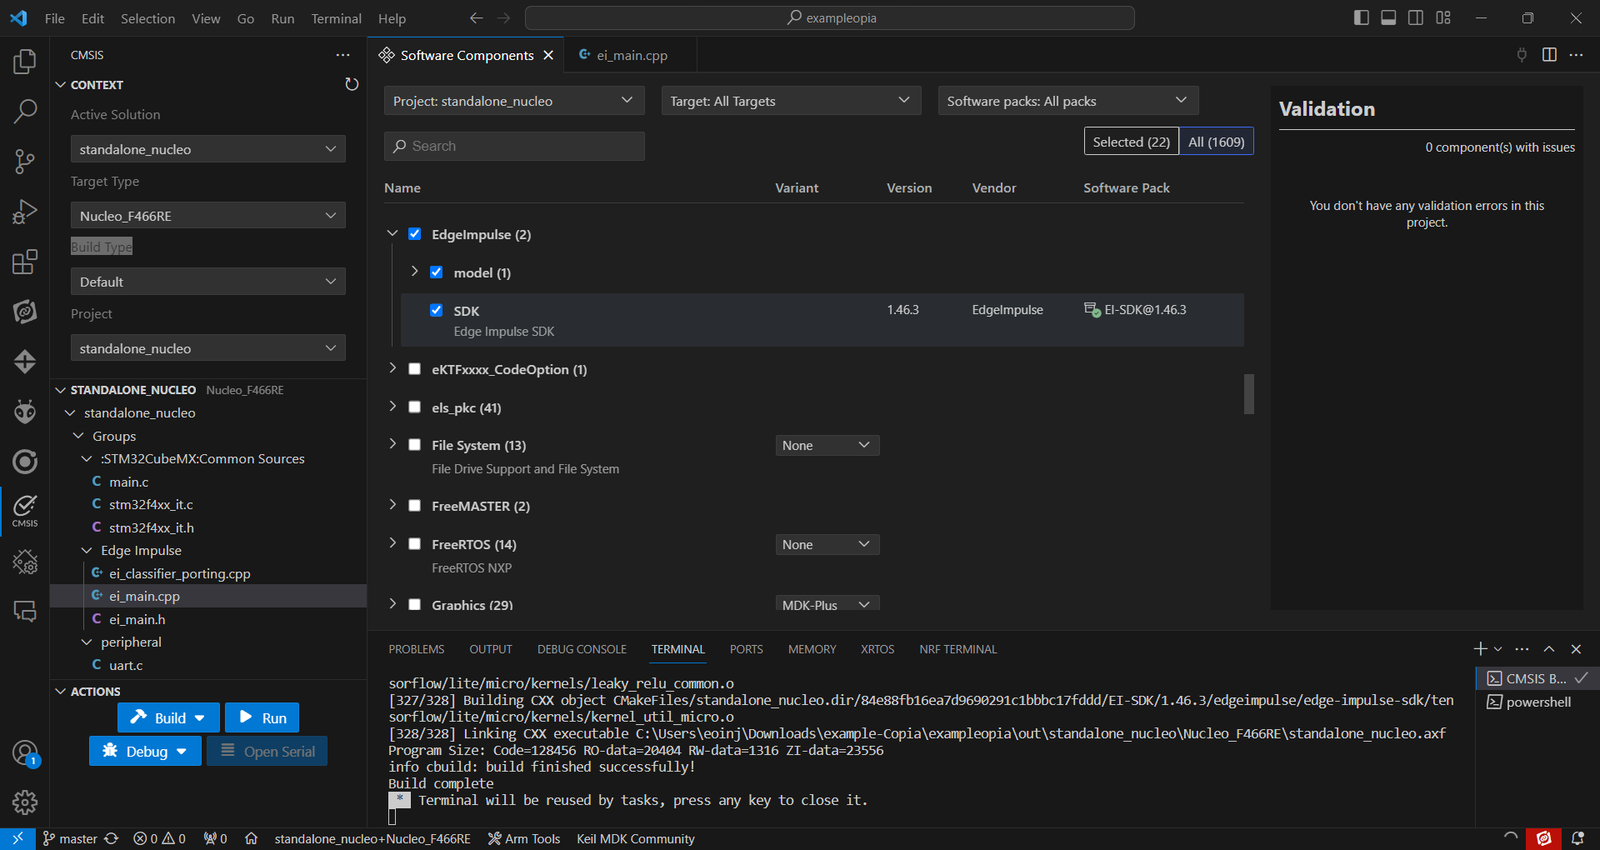The image size is (1600, 850).
Task: Split the editor to the right
Action: tap(1549, 55)
